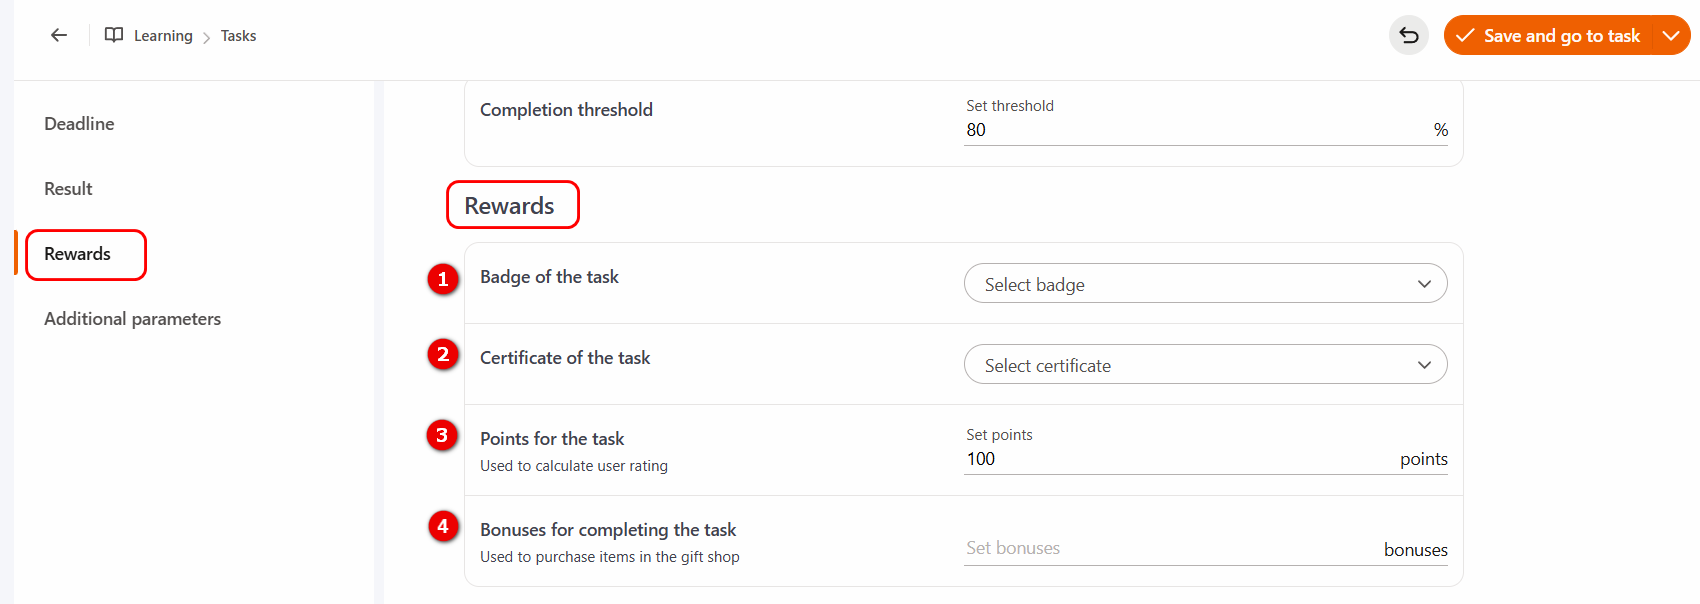Go to the Result section
Viewport: 1700px width, 604px height.
tap(68, 189)
